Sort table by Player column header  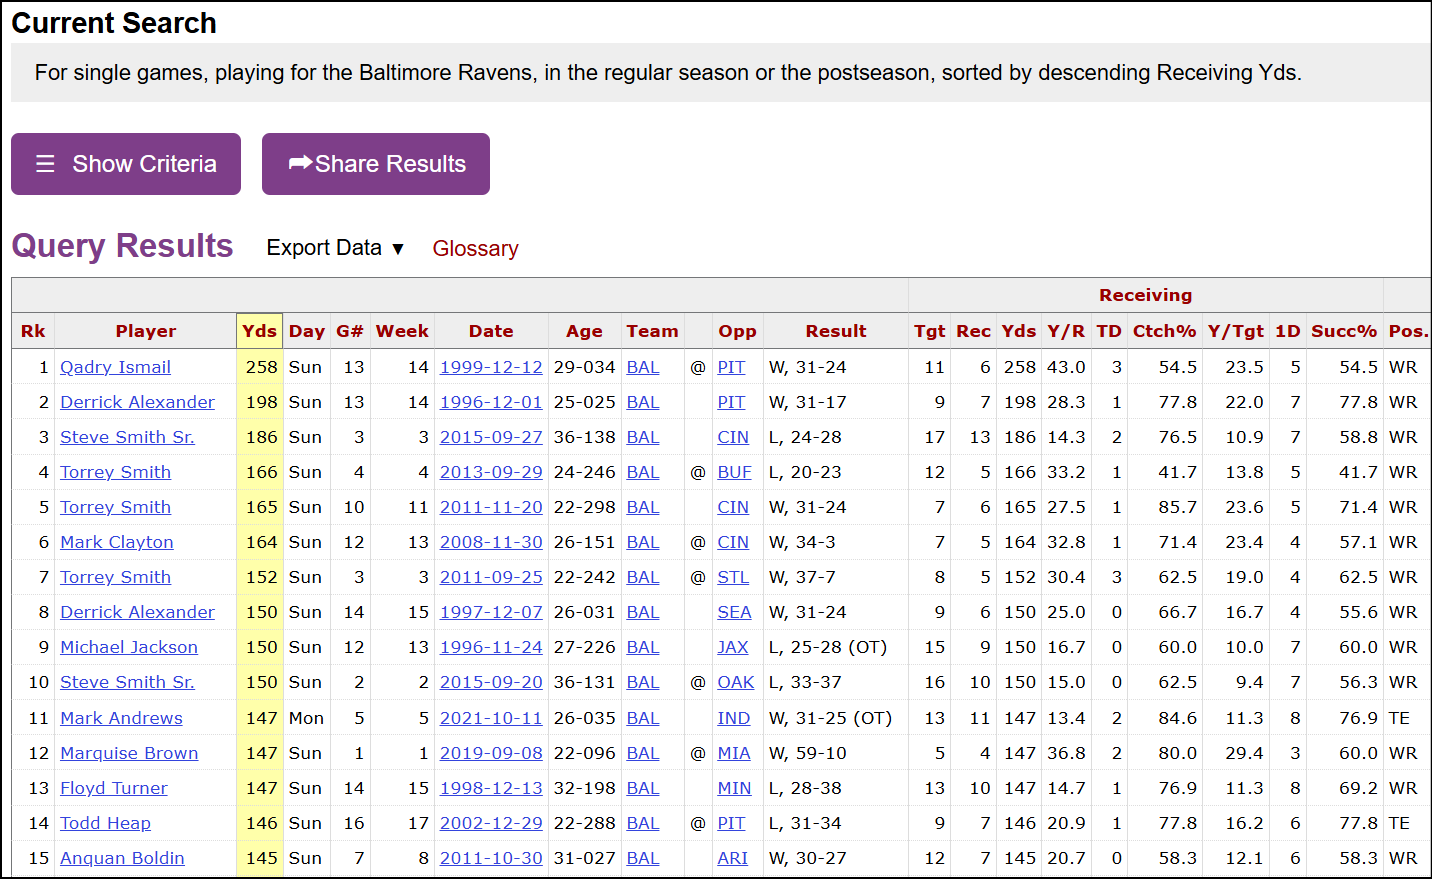(145, 331)
